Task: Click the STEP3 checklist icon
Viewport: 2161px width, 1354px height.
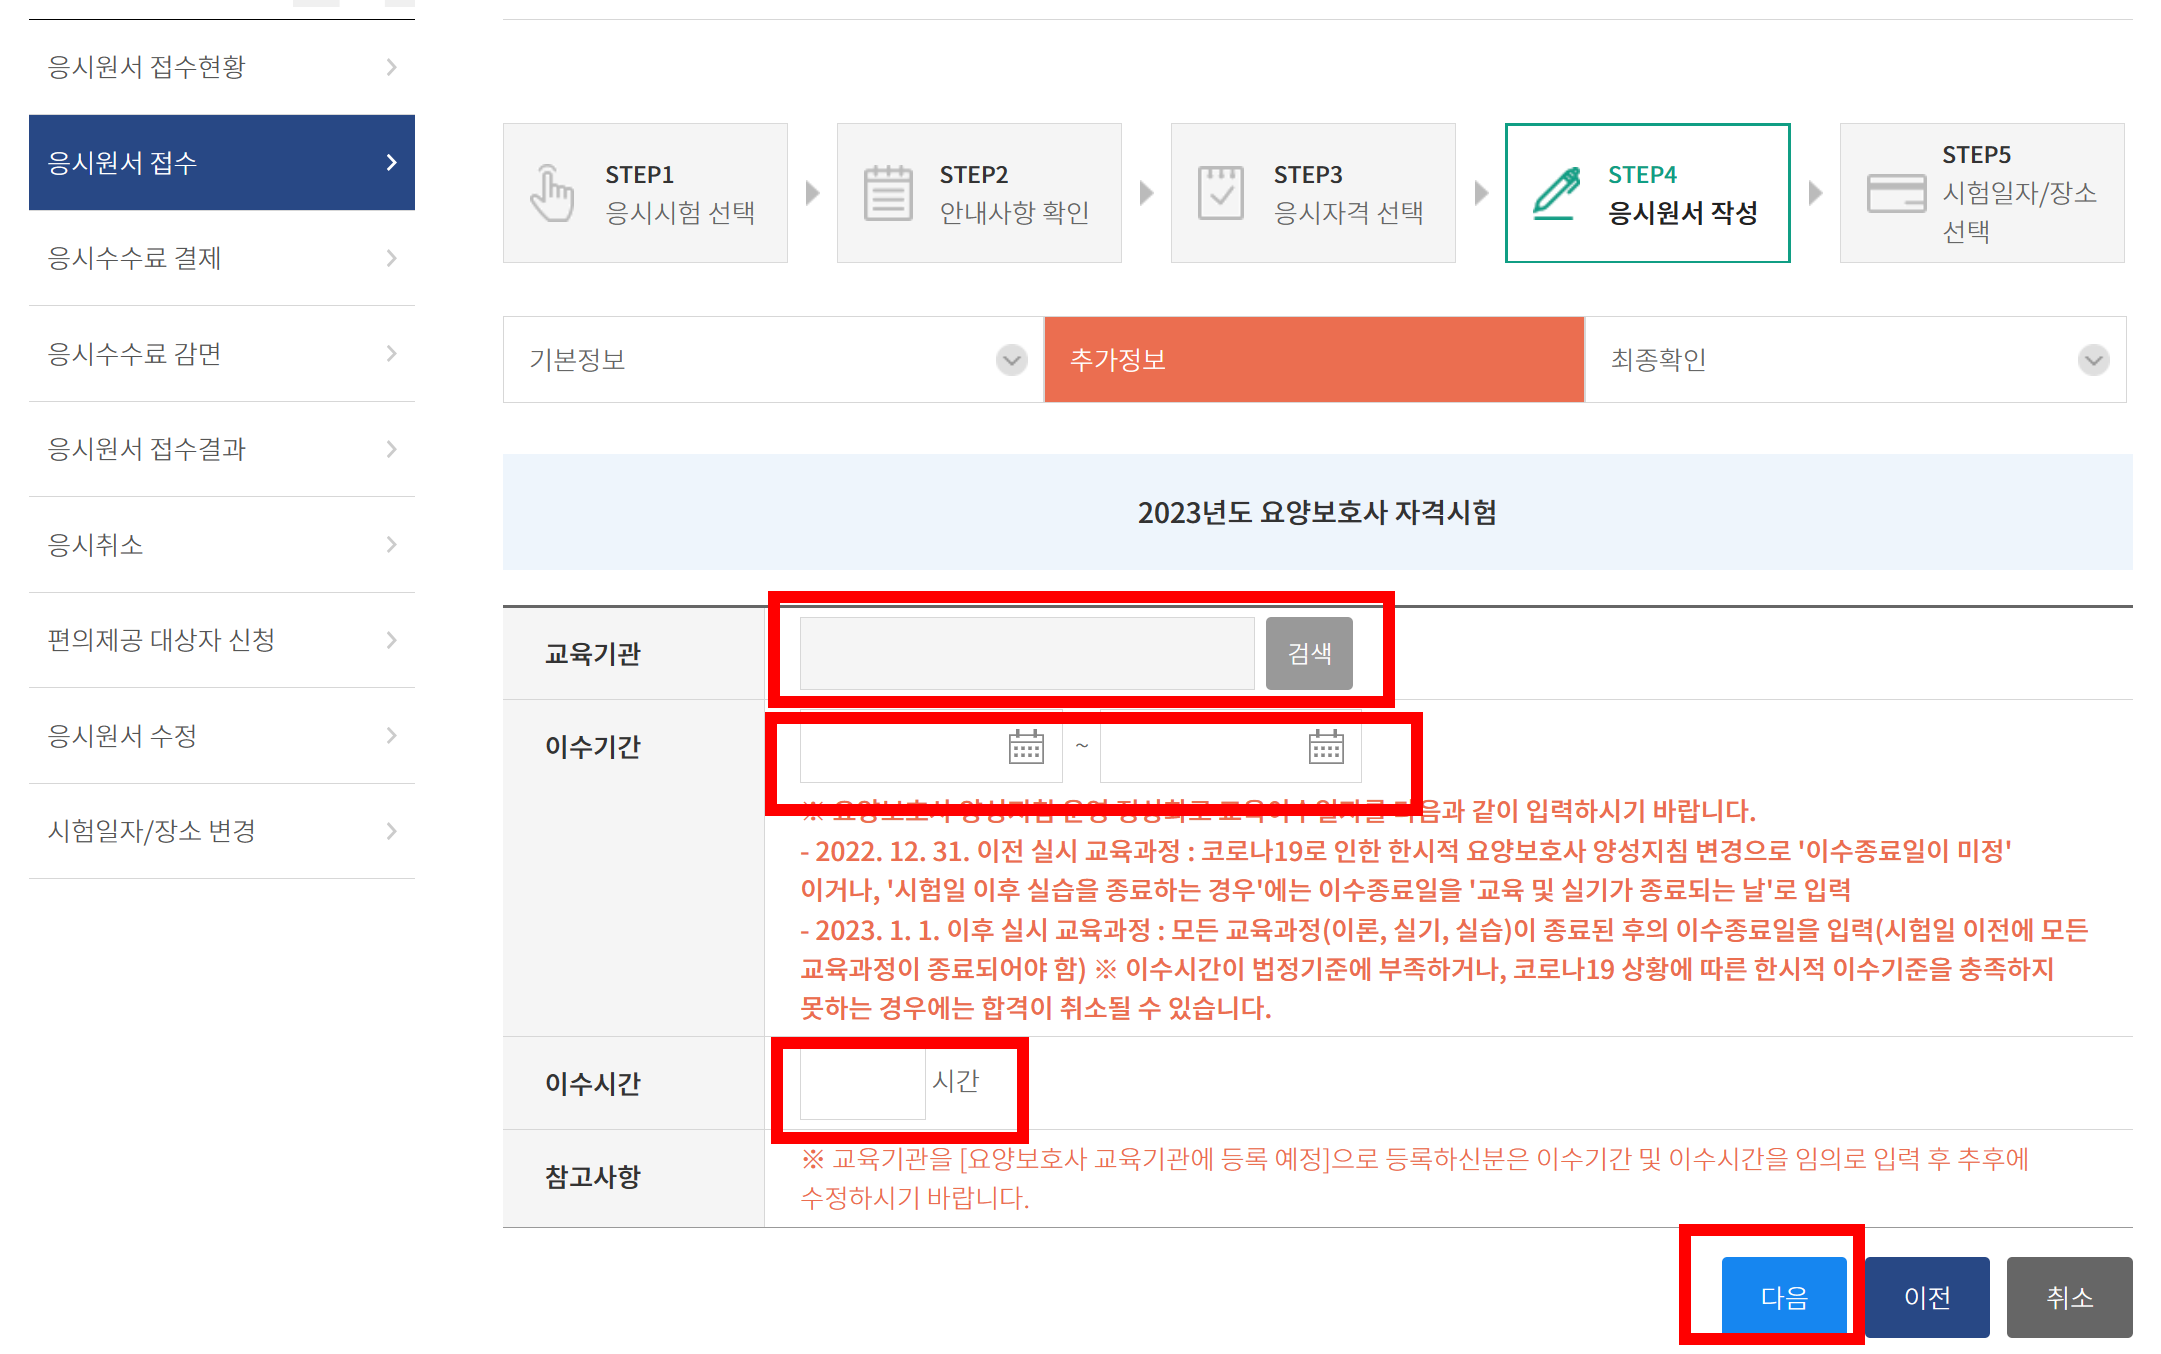Action: pyautogui.click(x=1221, y=193)
